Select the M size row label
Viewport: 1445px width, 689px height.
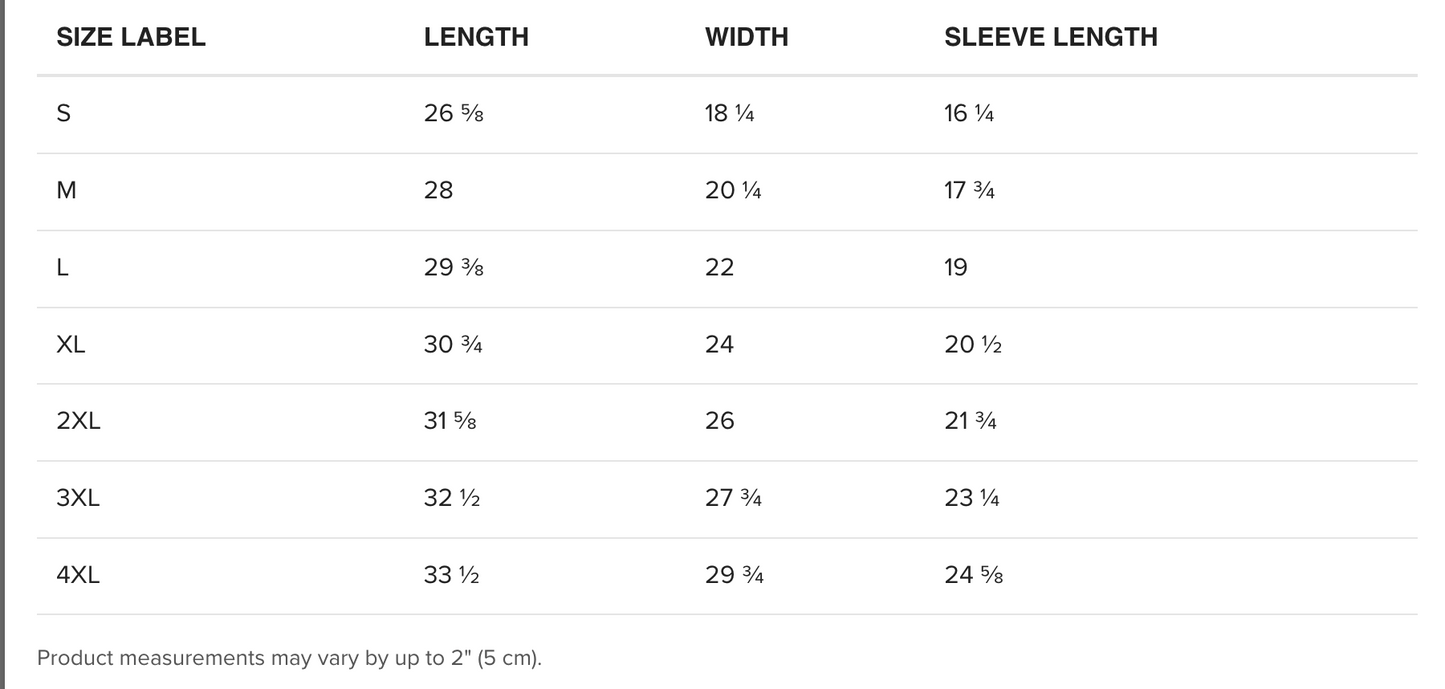click(x=66, y=191)
